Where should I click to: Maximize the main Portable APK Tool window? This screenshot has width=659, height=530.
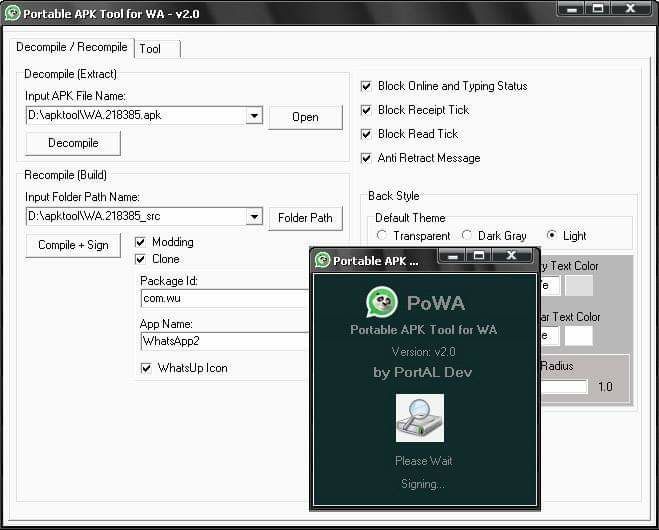pyautogui.click(x=598, y=9)
